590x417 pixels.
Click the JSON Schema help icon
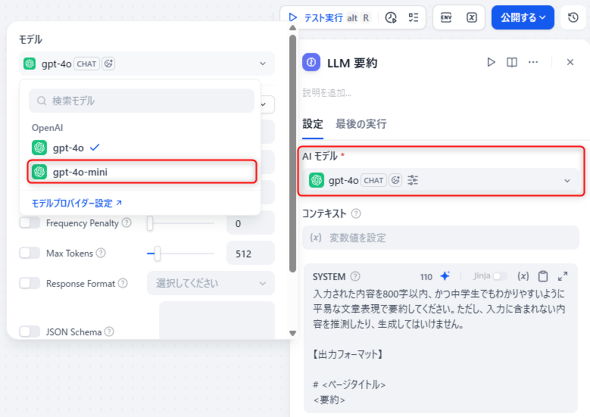(109, 332)
